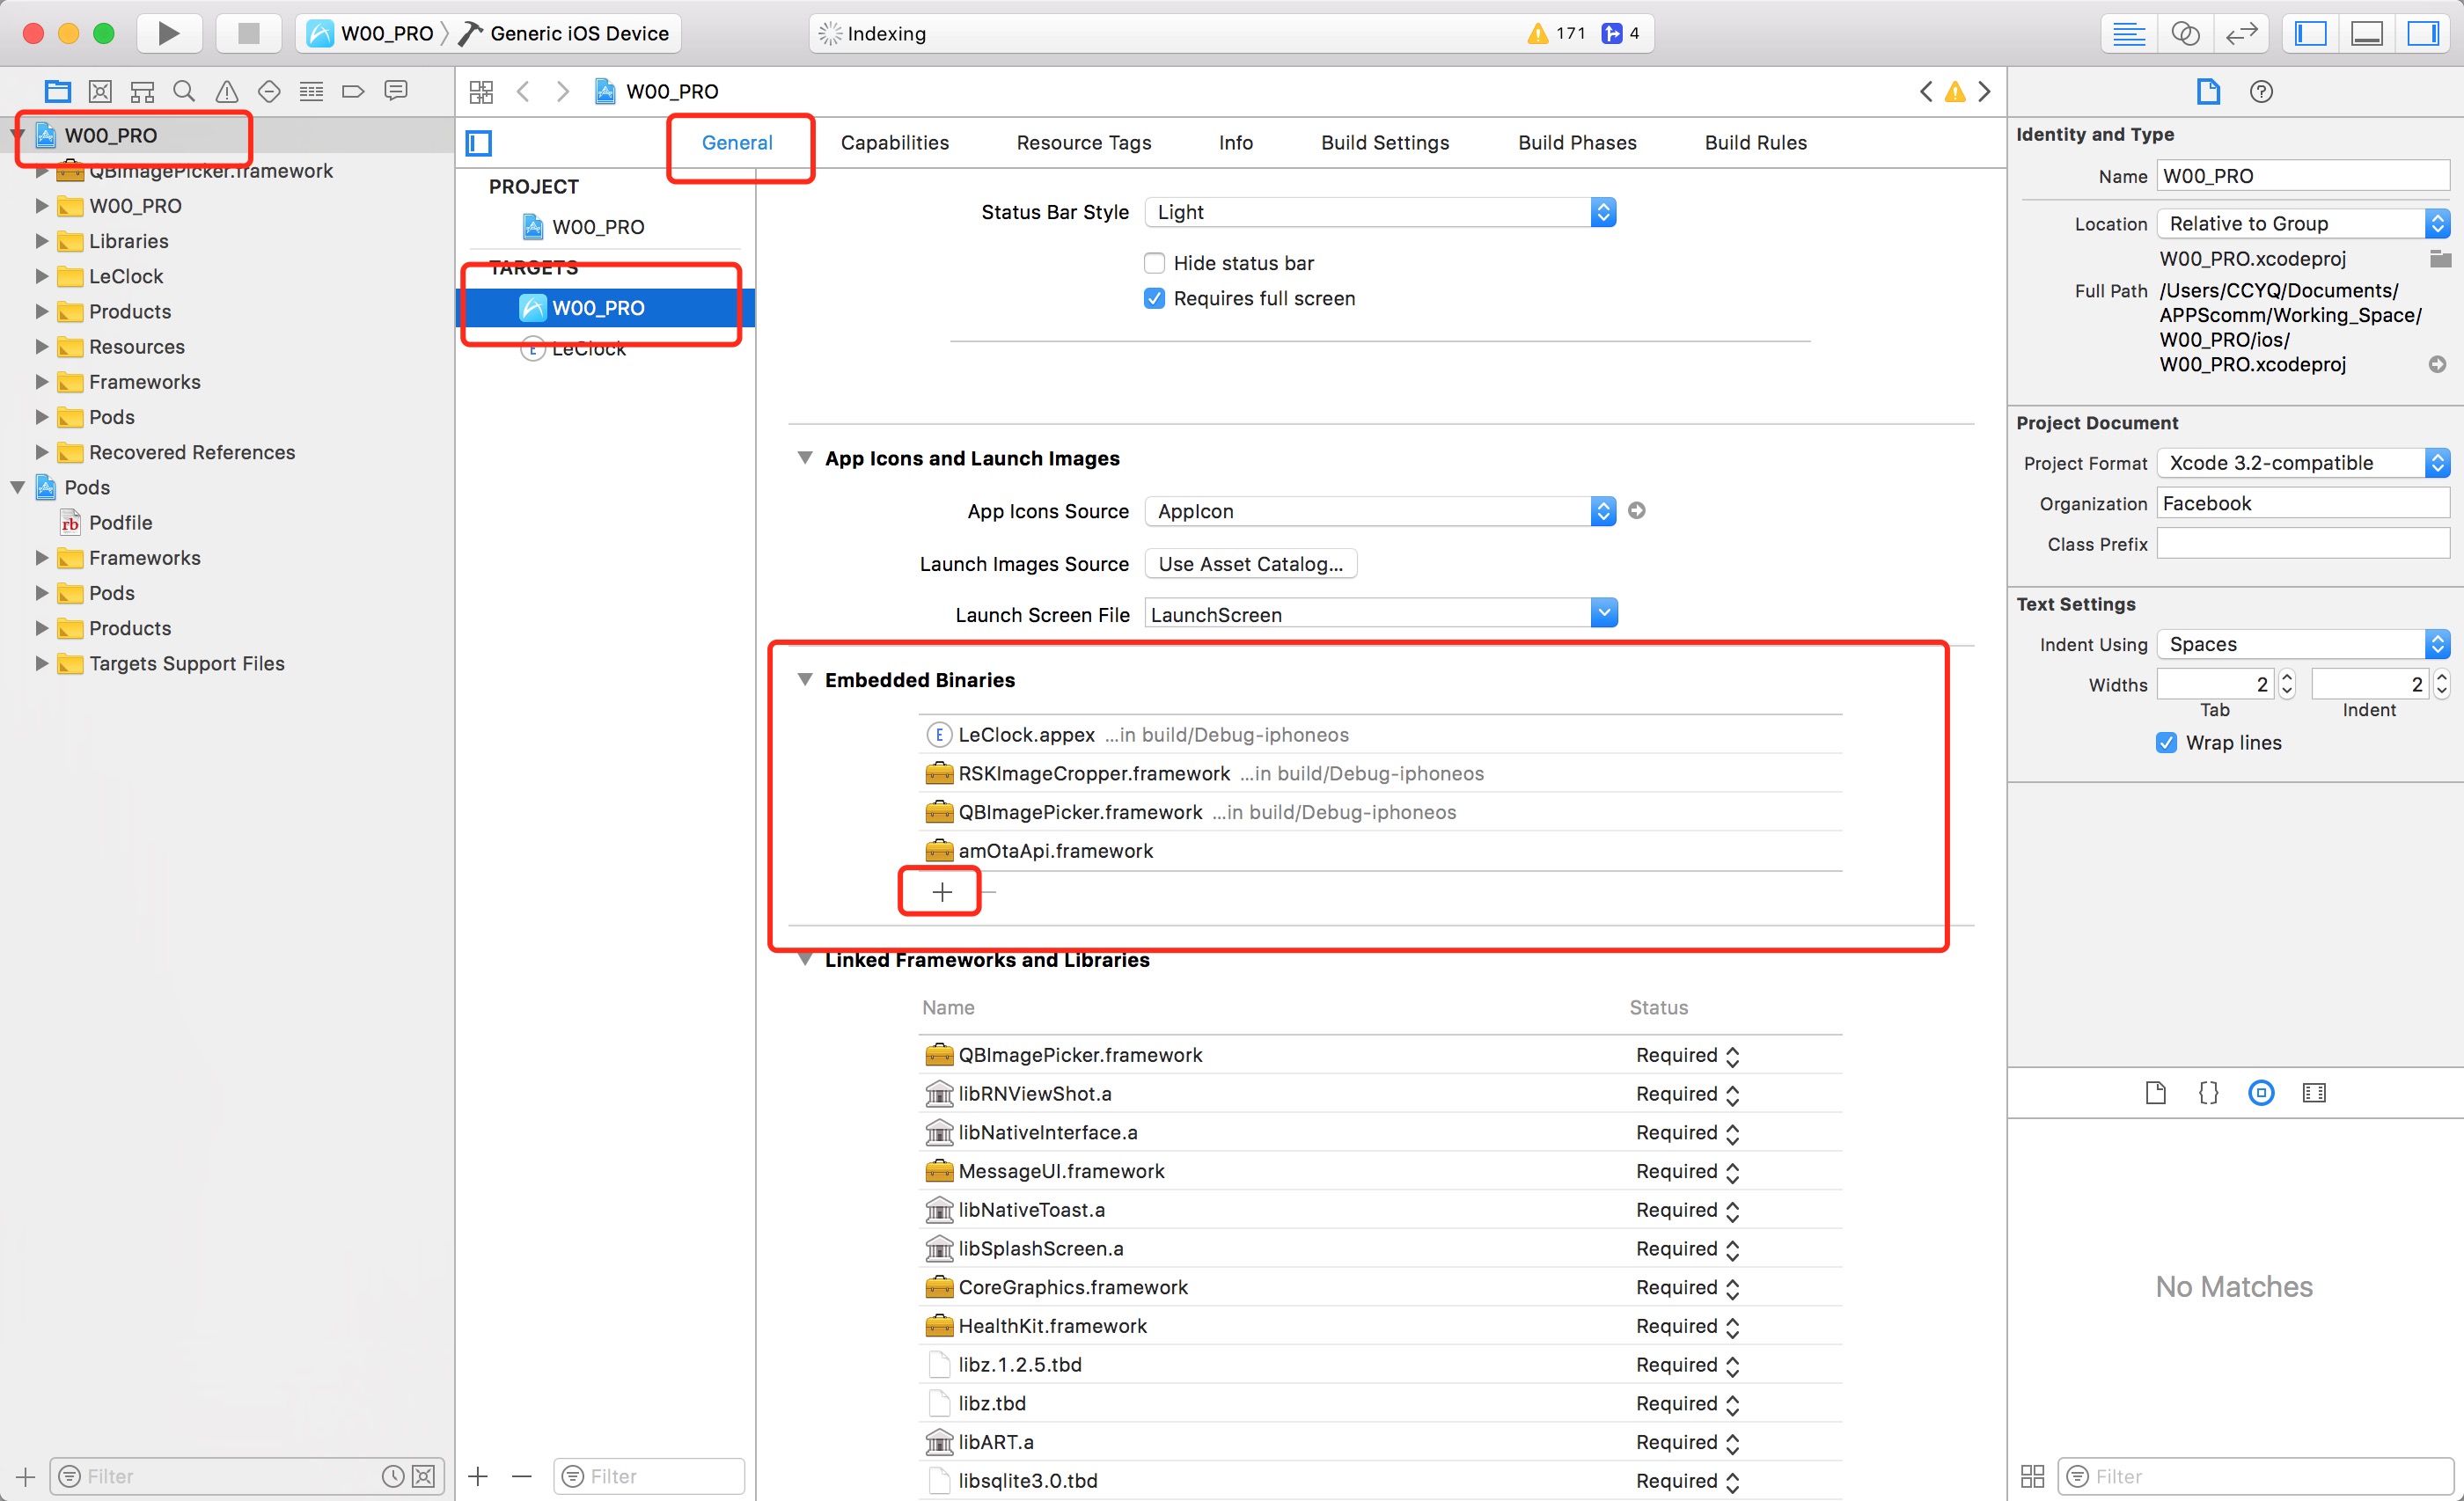Toggle the Debug area visibility
Screen dimensions: 2464x1501
[2367, 33]
